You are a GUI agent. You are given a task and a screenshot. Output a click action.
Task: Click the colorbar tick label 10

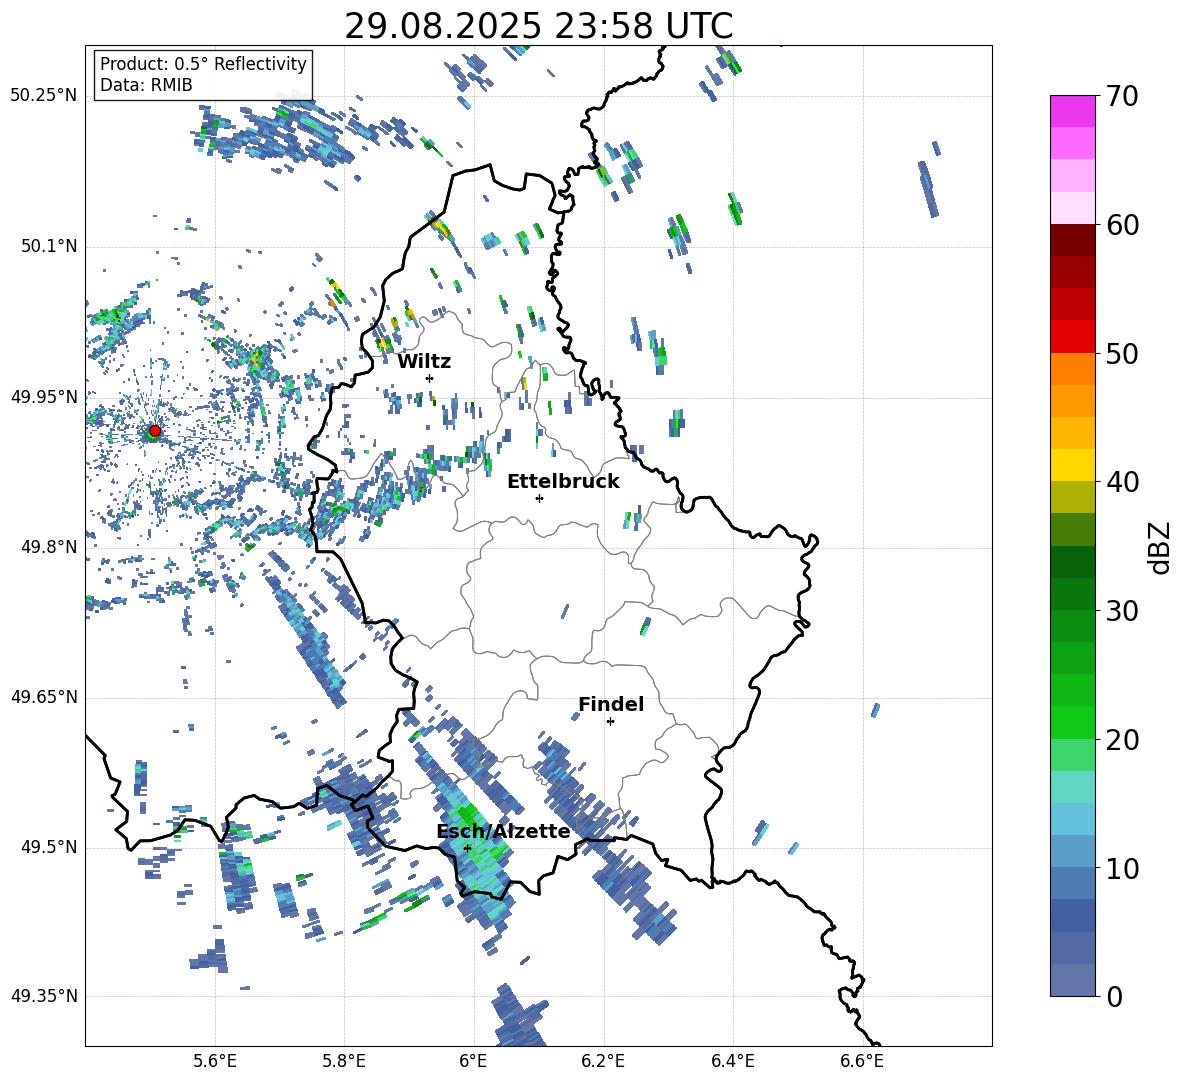[1122, 869]
